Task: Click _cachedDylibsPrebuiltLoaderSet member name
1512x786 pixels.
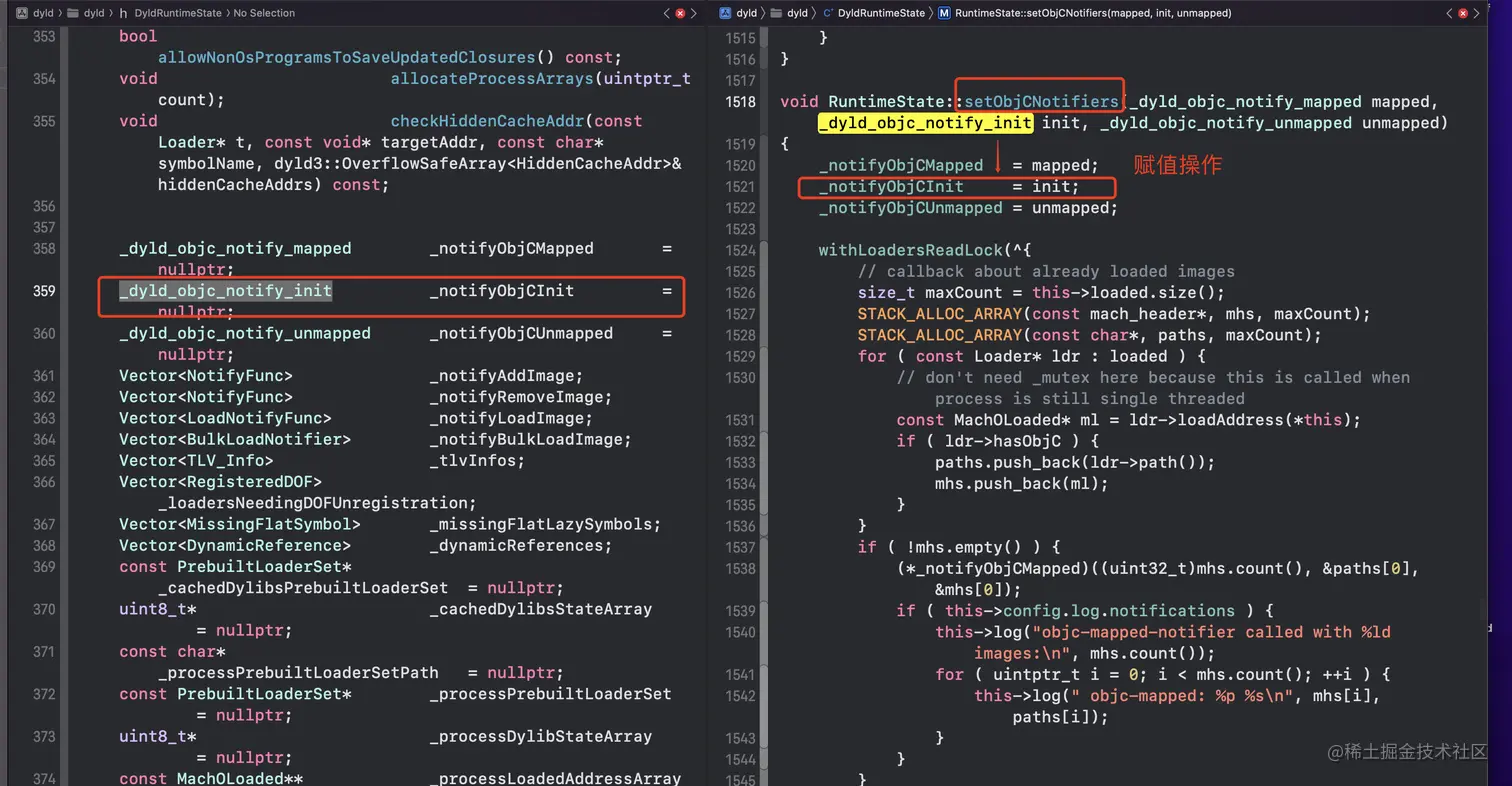Action: tap(303, 588)
